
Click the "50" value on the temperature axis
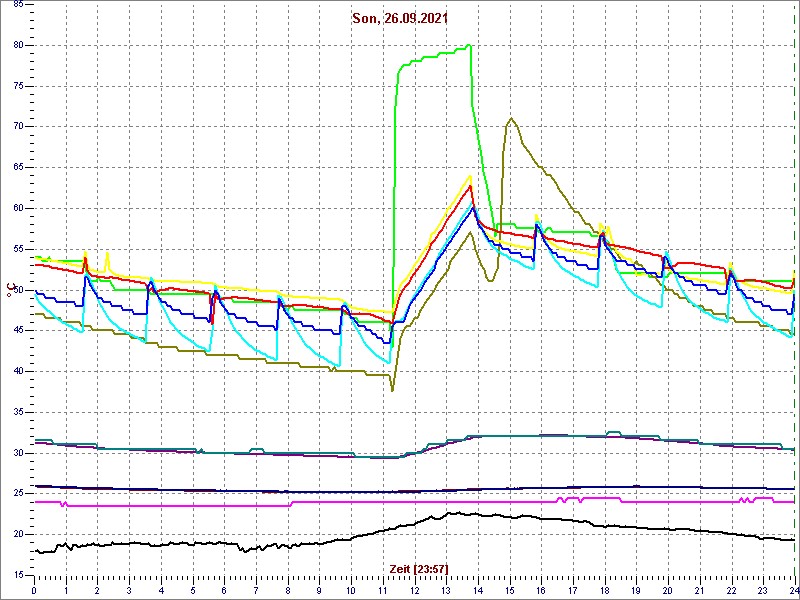17,290
